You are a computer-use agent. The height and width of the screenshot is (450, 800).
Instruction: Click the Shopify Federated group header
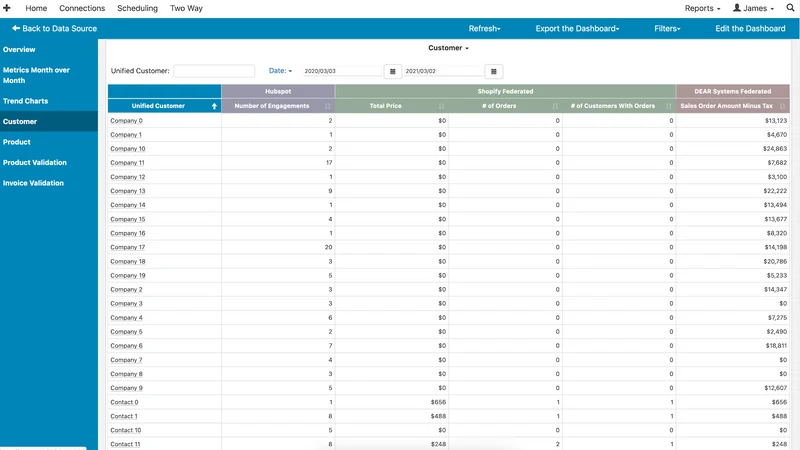click(505, 91)
